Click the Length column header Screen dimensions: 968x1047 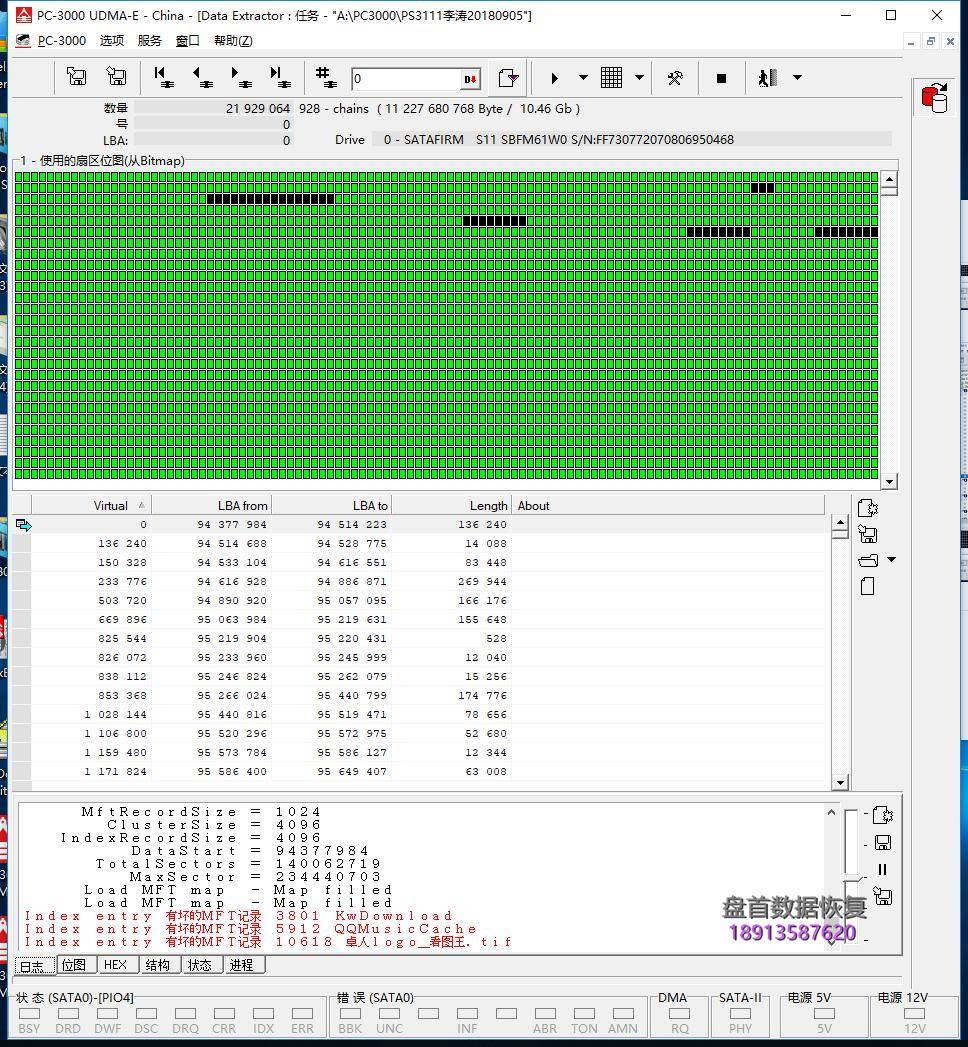[x=488, y=506]
